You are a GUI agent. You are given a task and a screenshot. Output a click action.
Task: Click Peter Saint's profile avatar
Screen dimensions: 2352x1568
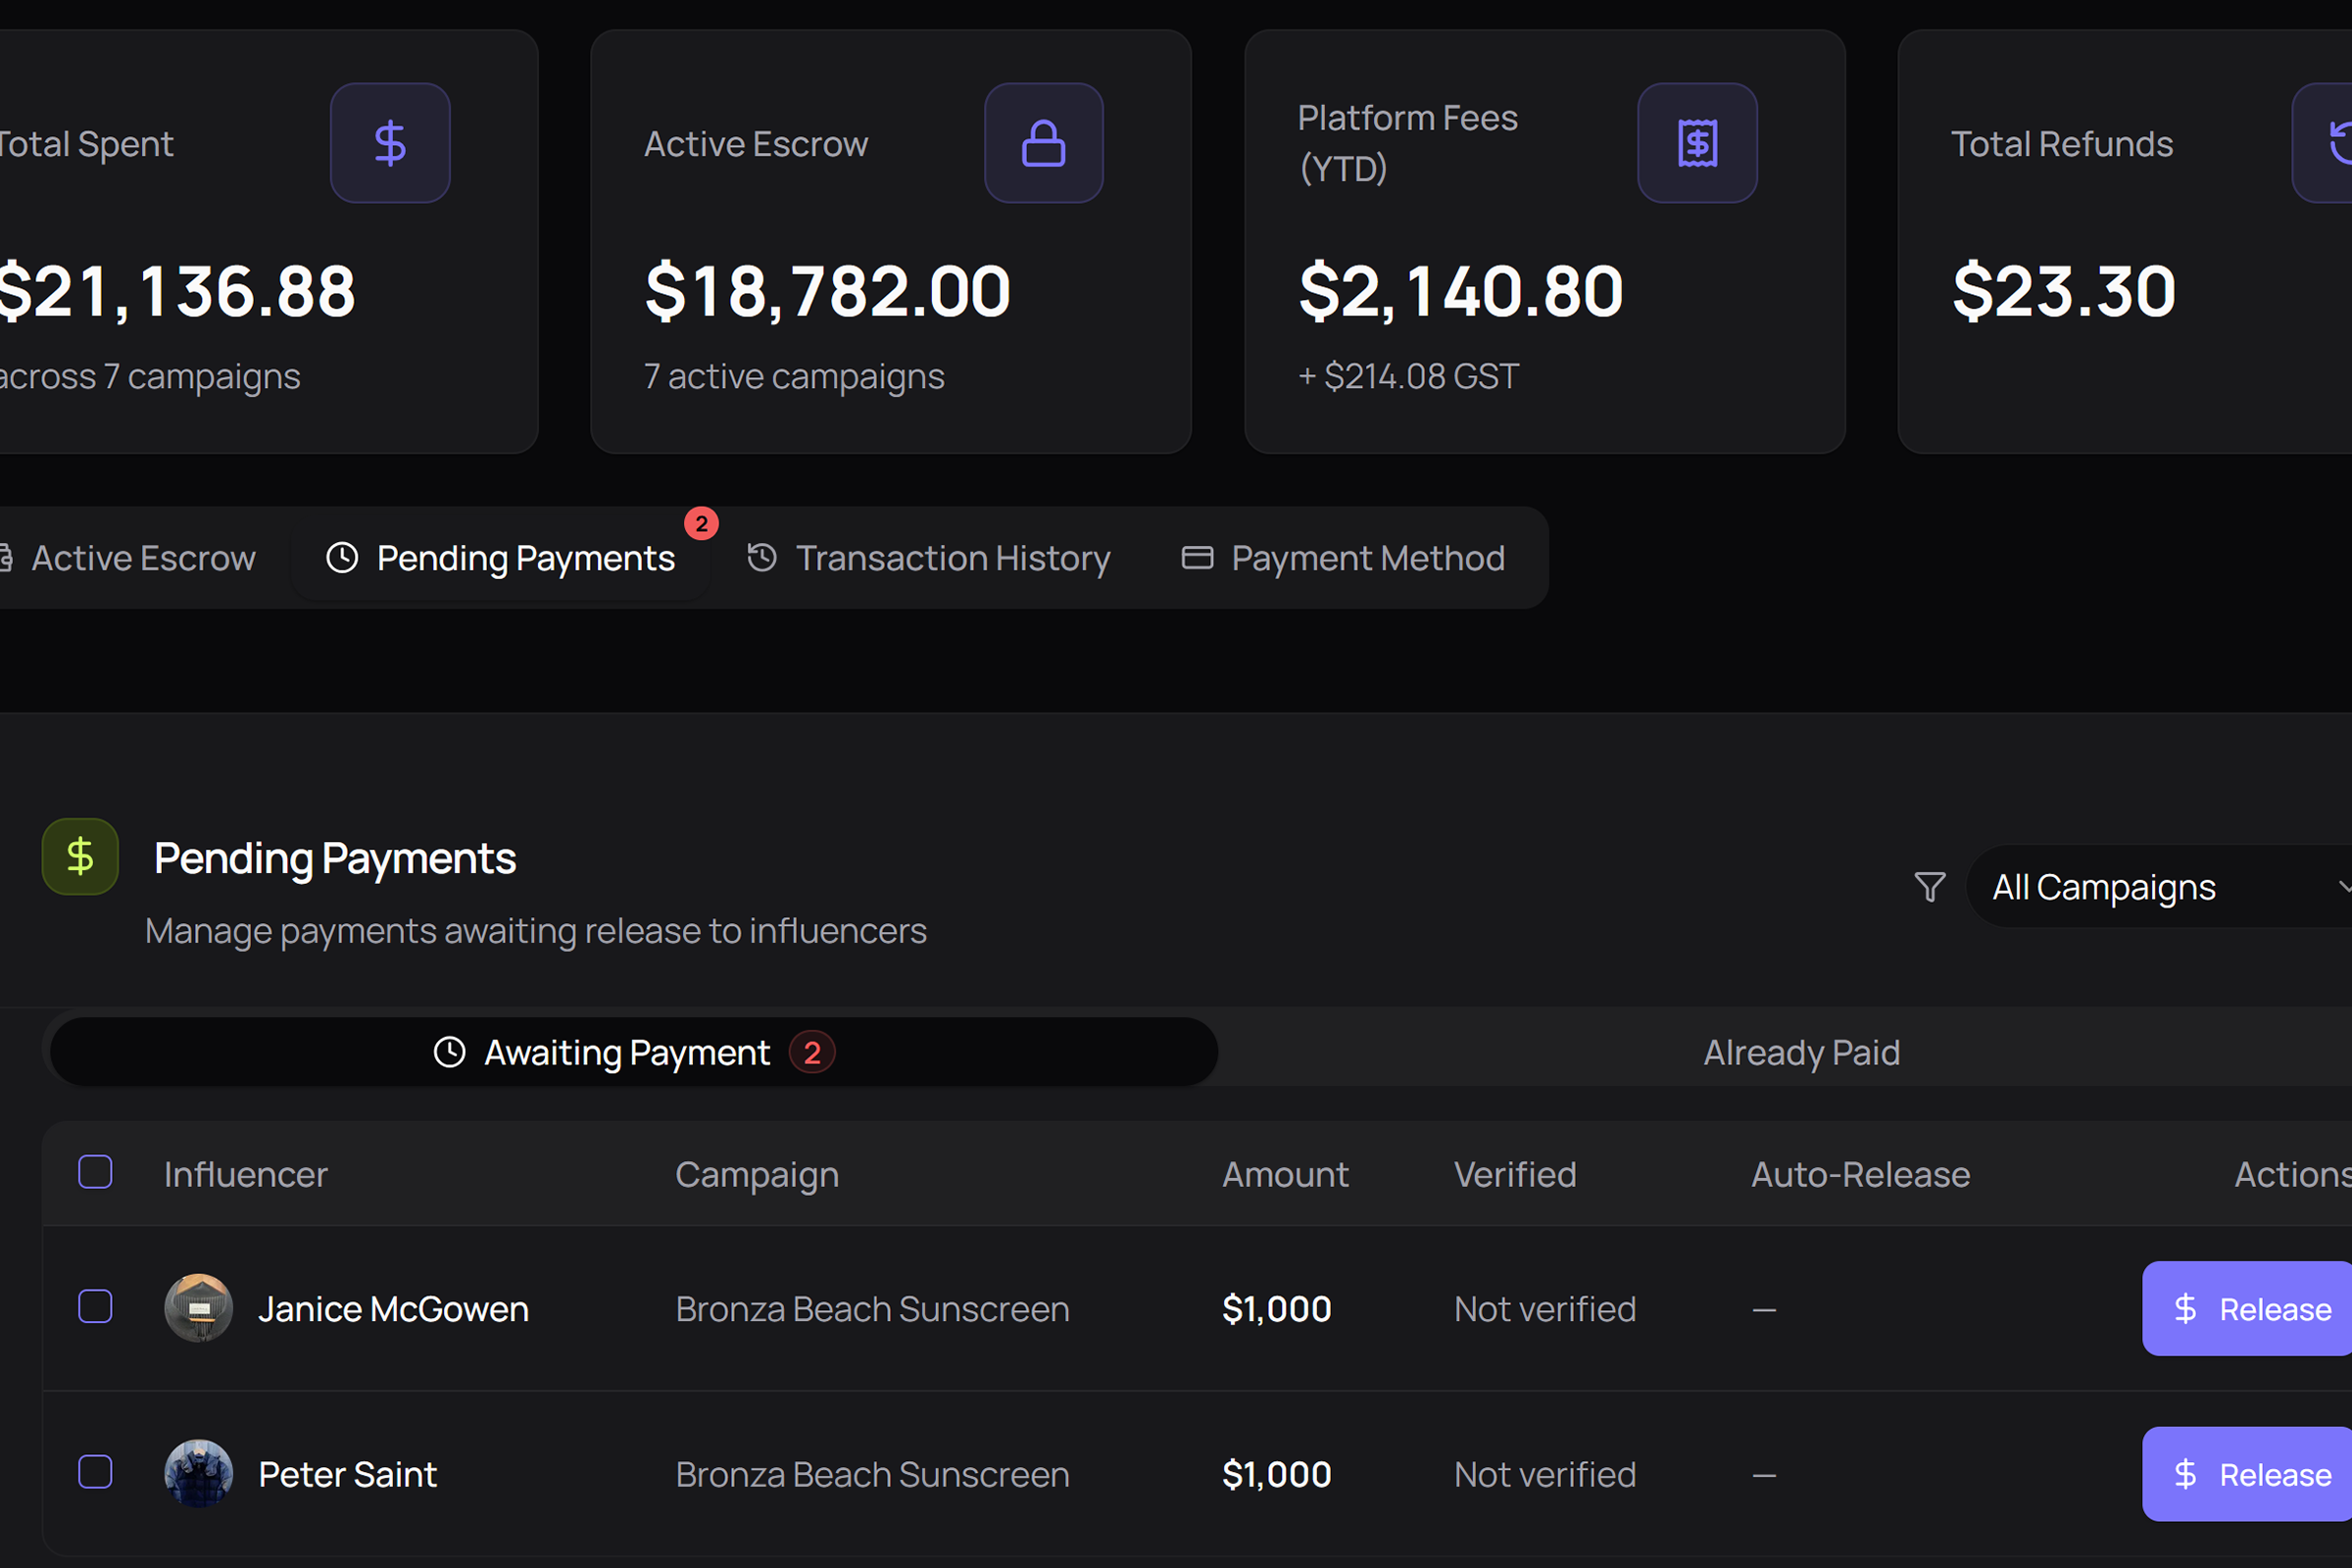(x=199, y=1474)
